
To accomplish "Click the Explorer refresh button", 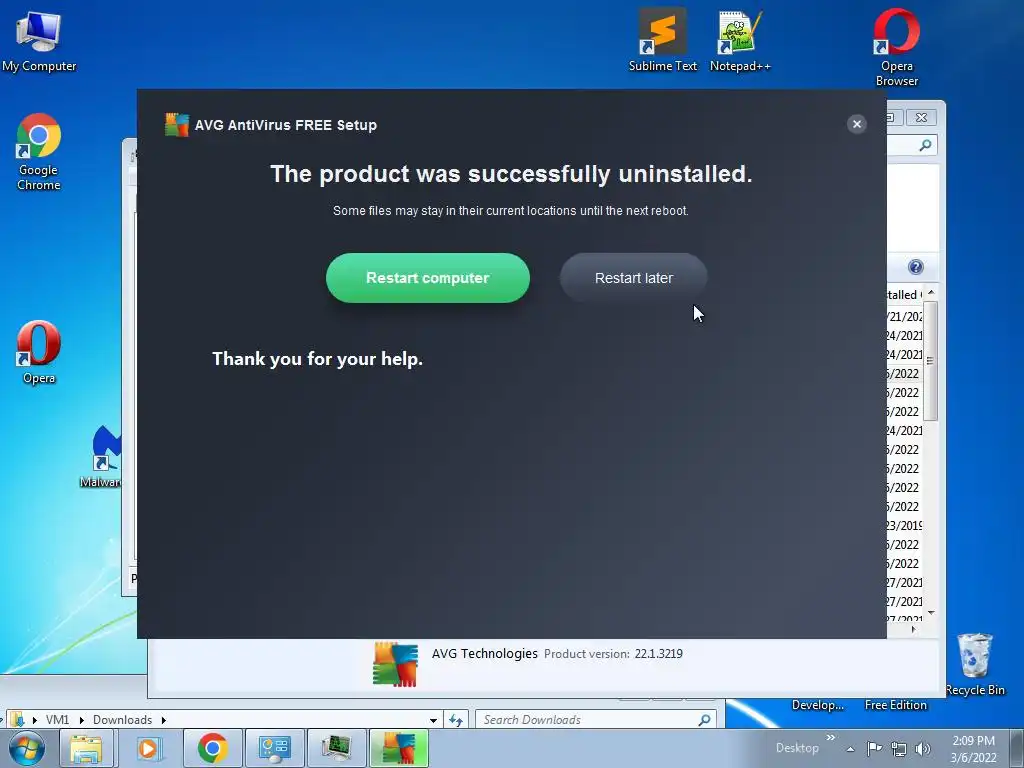I will [x=456, y=720].
